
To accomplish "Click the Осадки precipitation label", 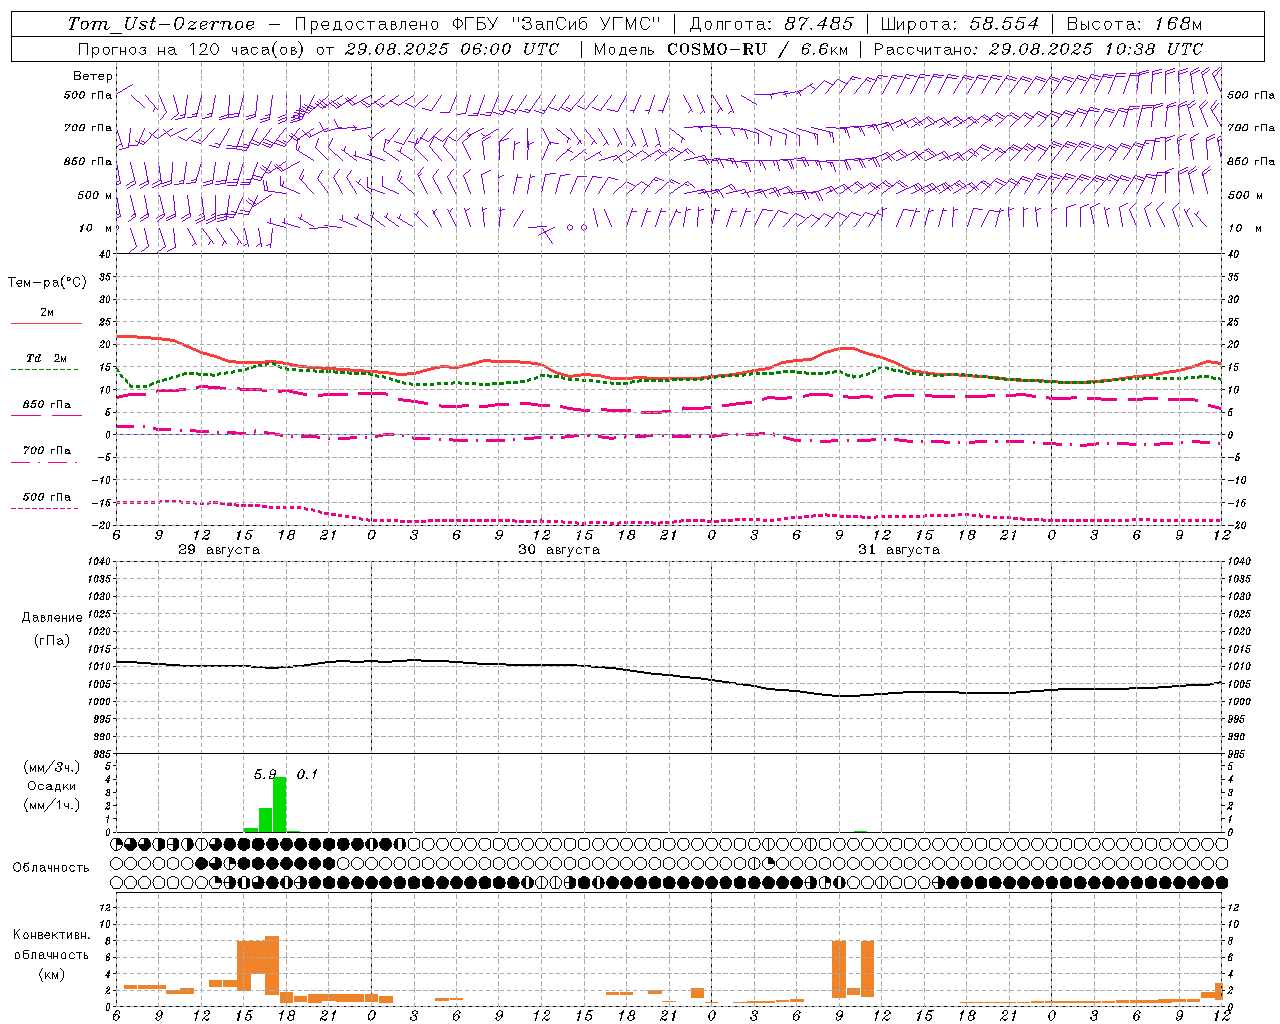I will click(x=52, y=786).
